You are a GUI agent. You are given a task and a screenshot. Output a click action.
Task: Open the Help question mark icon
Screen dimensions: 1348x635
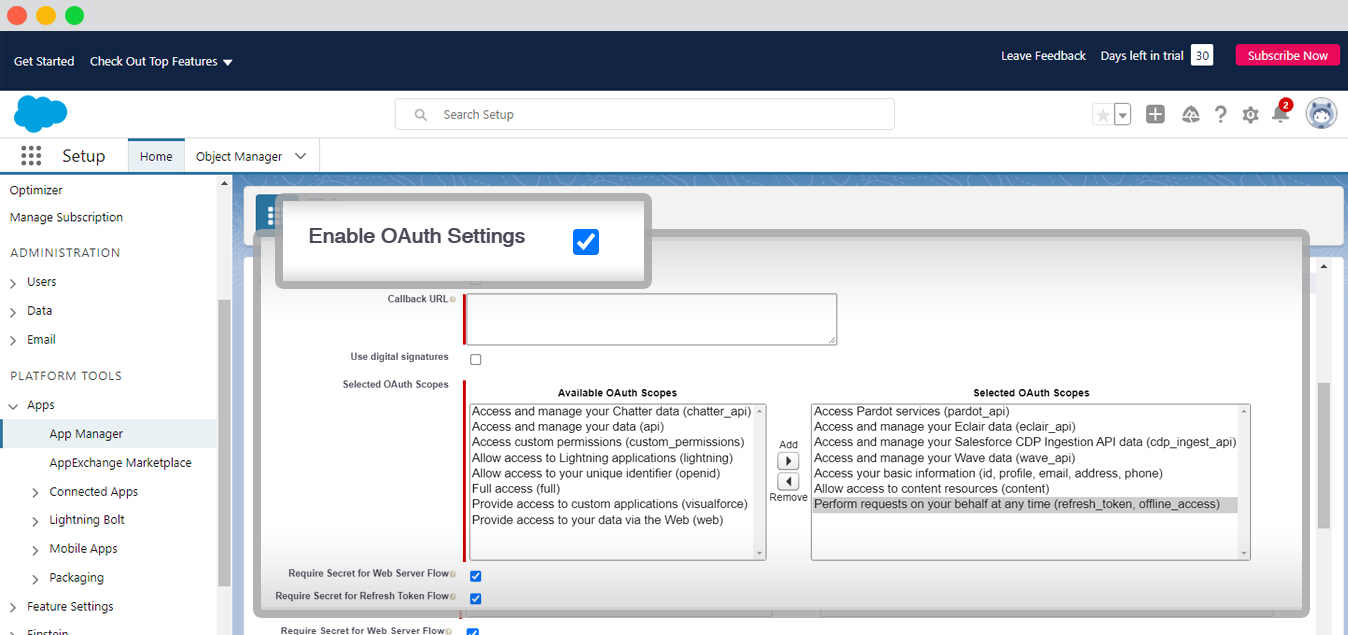point(1220,114)
